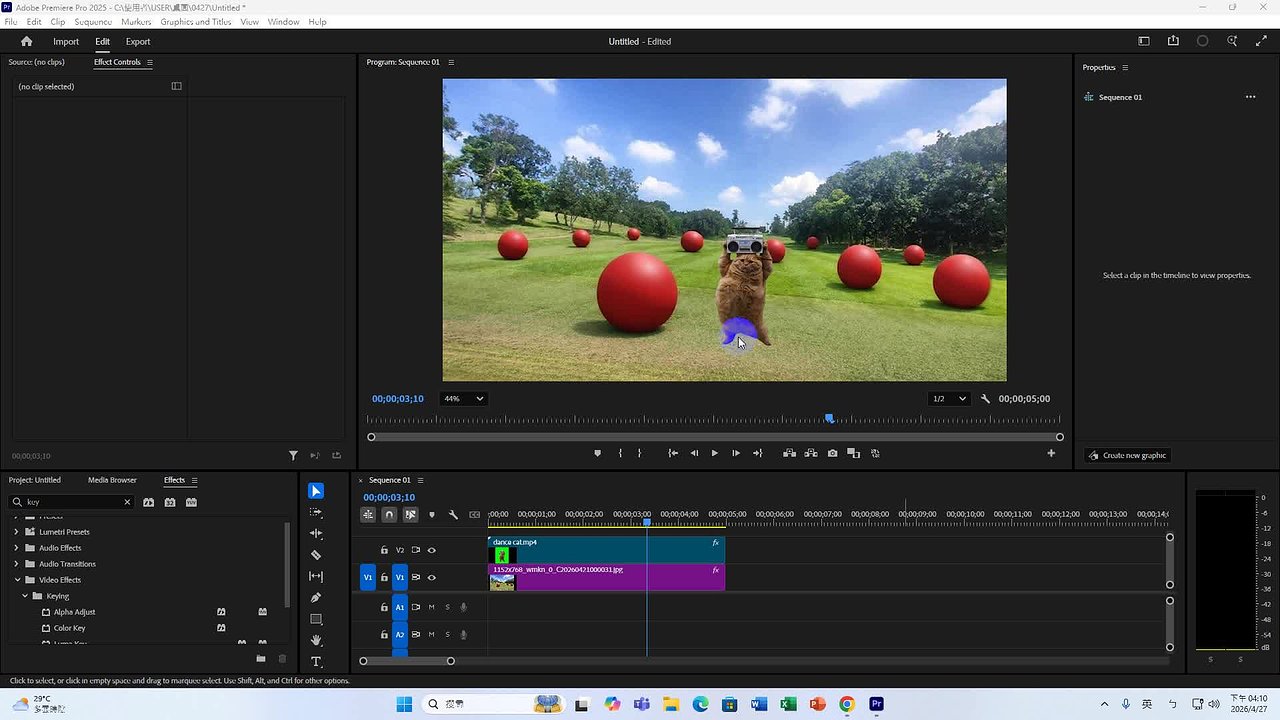Play the sequence in Program Monitor
Image resolution: width=1280 pixels, height=720 pixels.
(714, 453)
